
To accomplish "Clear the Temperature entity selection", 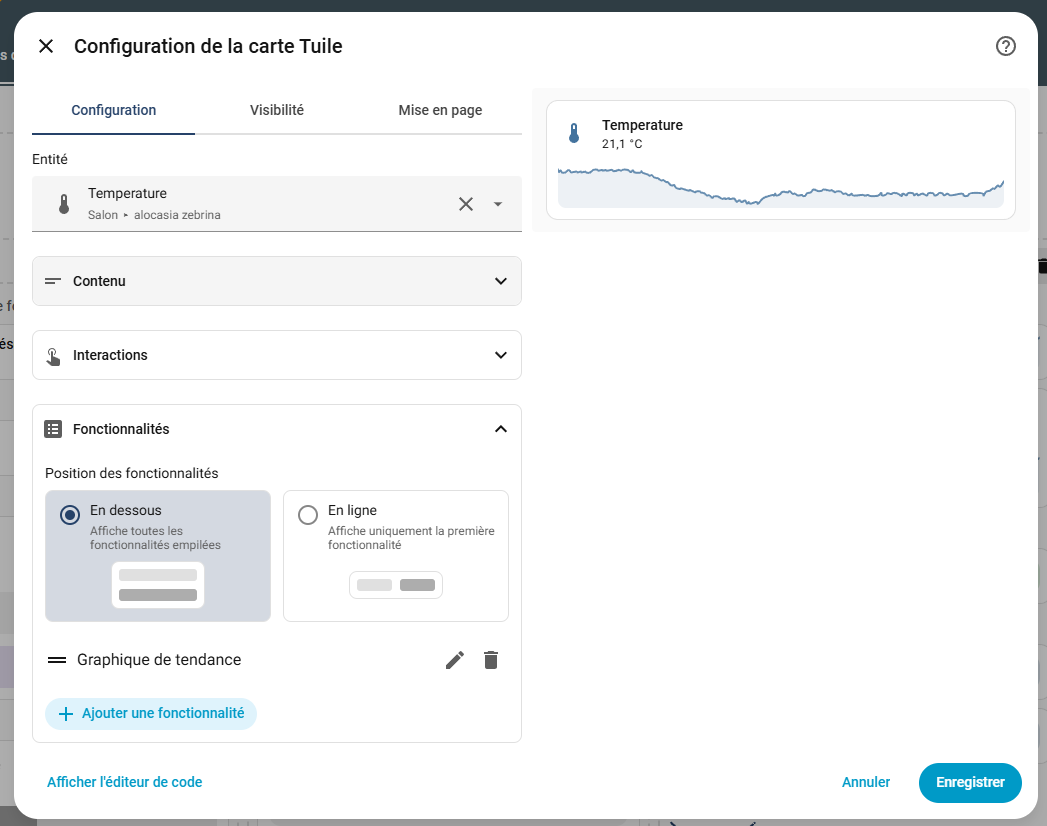I will tap(466, 204).
